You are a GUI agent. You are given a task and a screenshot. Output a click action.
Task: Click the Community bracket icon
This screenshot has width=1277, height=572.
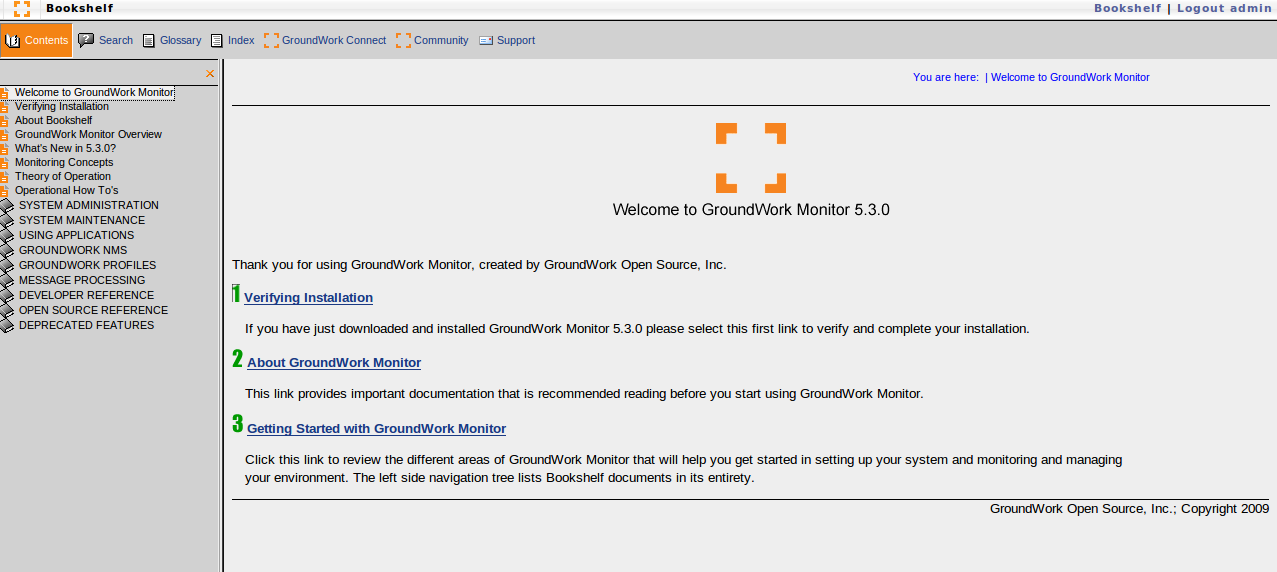click(403, 41)
